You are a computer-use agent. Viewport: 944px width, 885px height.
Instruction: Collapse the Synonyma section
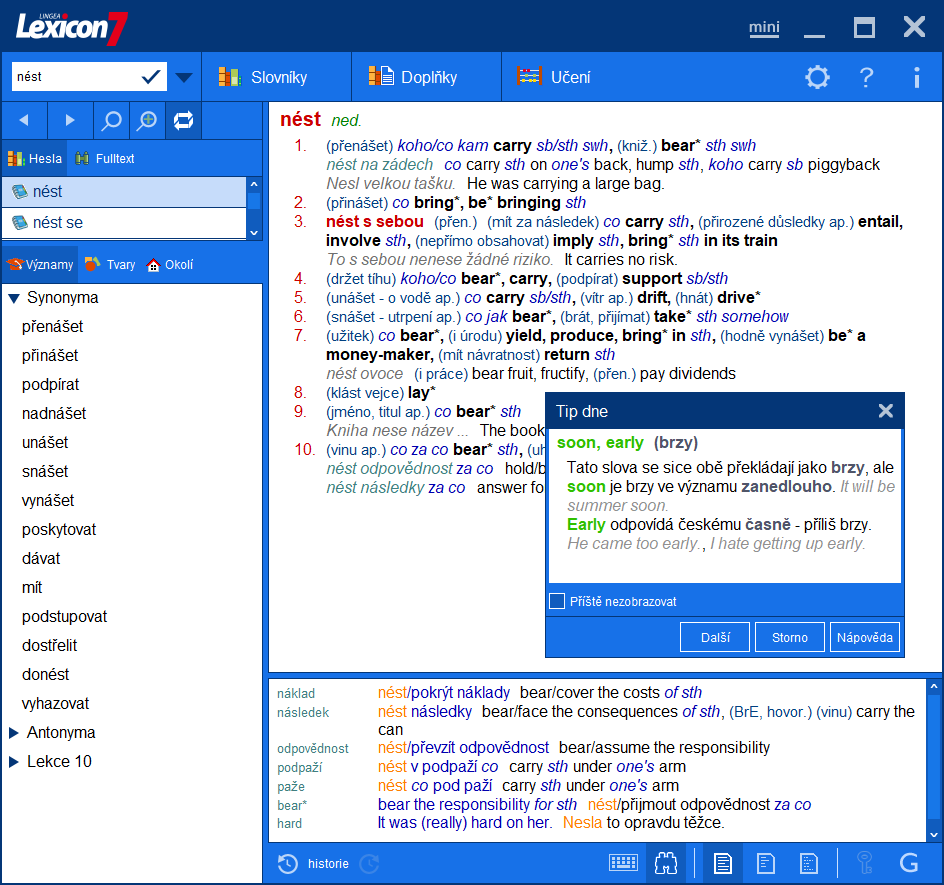click(x=14, y=297)
